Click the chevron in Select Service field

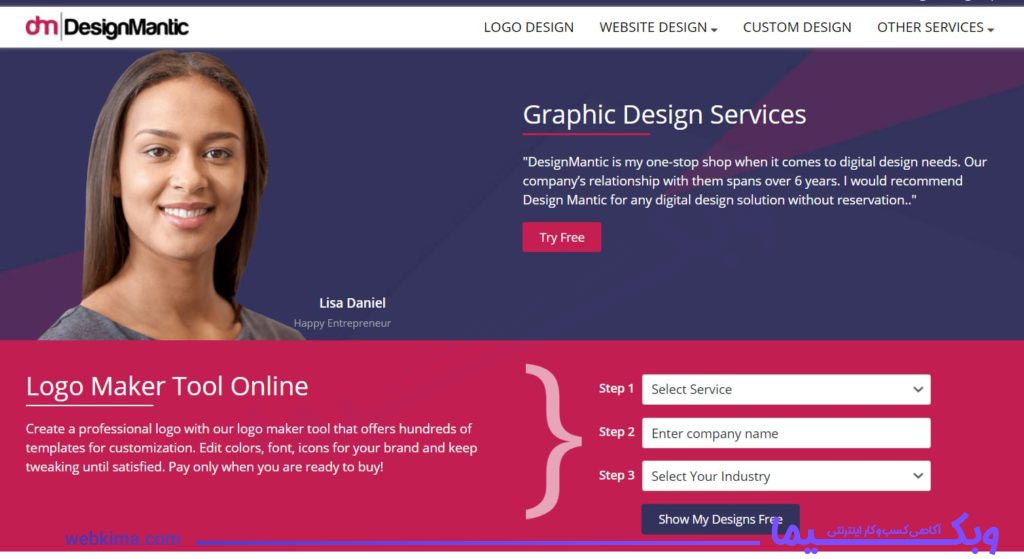tap(918, 389)
